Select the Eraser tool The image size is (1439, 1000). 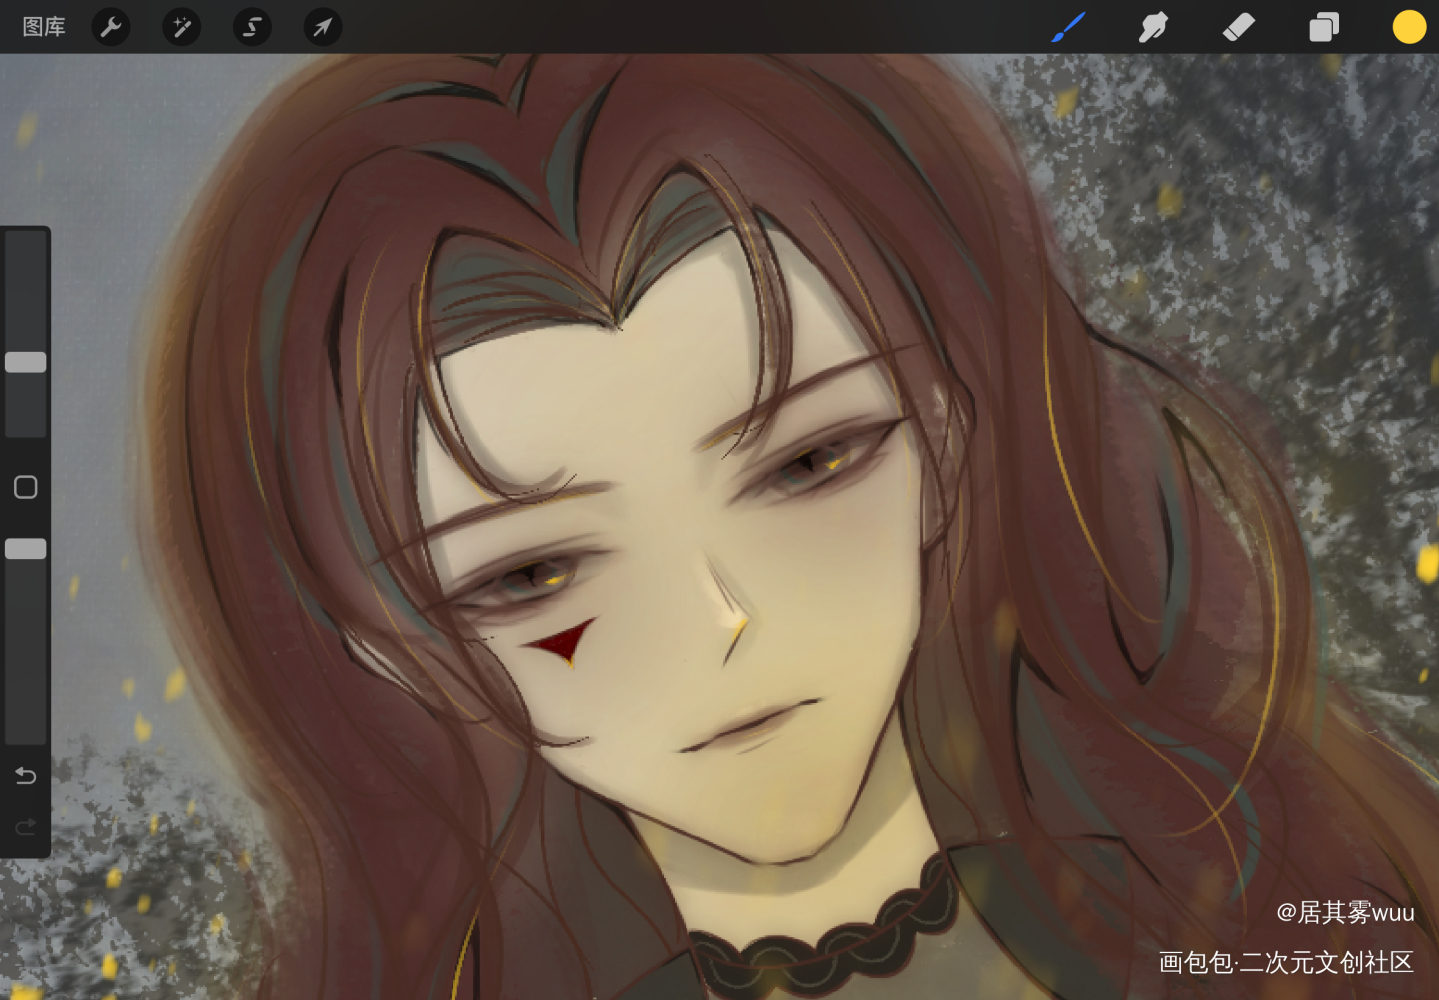(1238, 27)
